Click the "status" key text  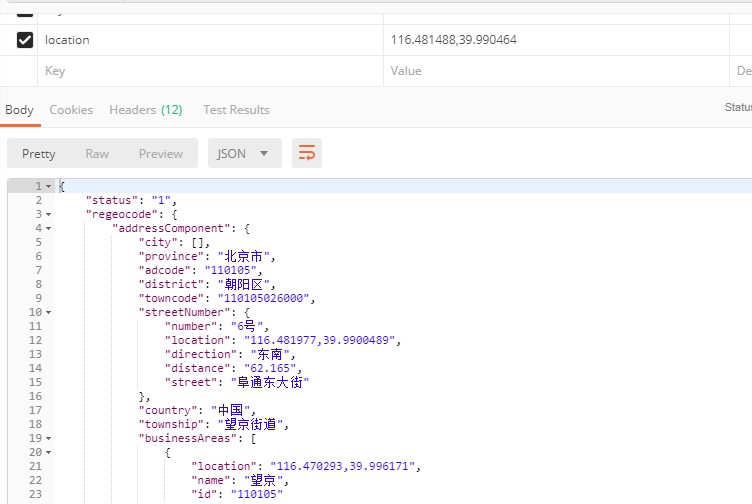click(112, 200)
